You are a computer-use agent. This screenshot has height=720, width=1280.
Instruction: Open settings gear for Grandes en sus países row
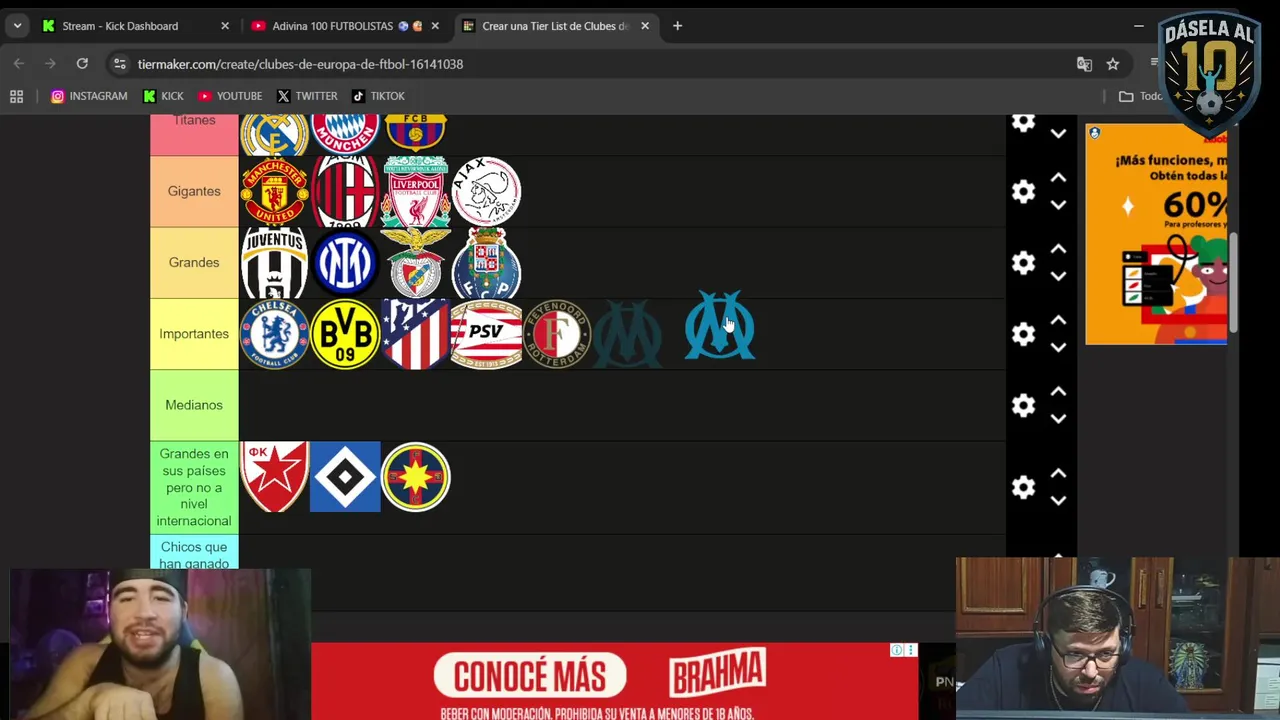coord(1023,487)
